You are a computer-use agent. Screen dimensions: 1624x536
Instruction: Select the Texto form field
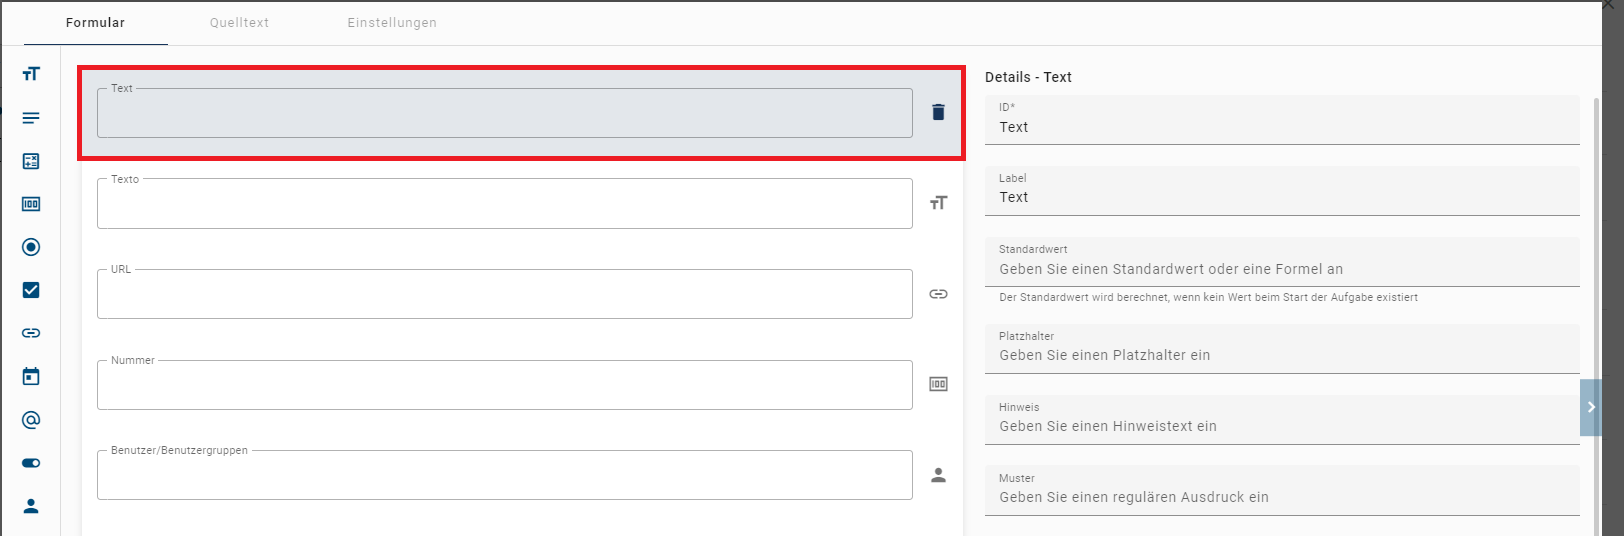tap(504, 204)
